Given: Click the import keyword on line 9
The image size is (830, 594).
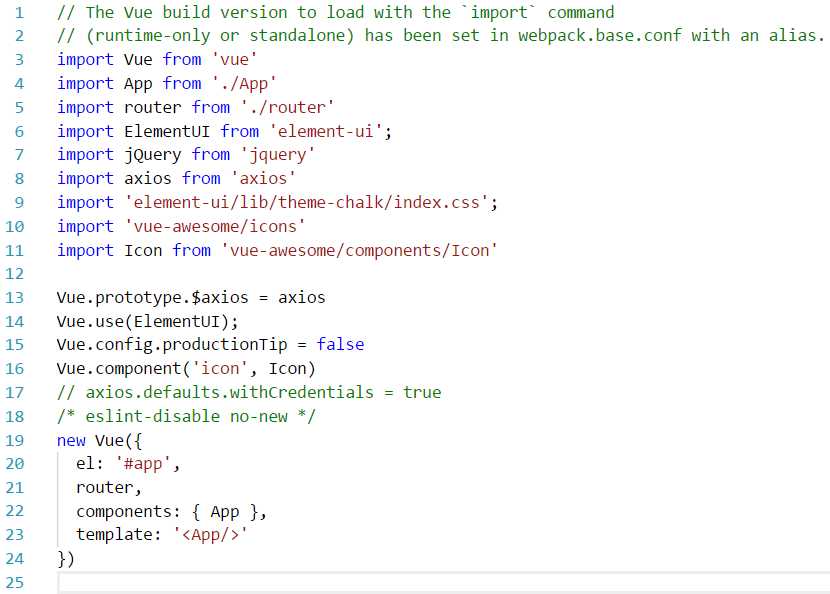Looking at the screenshot, I should 85,202.
